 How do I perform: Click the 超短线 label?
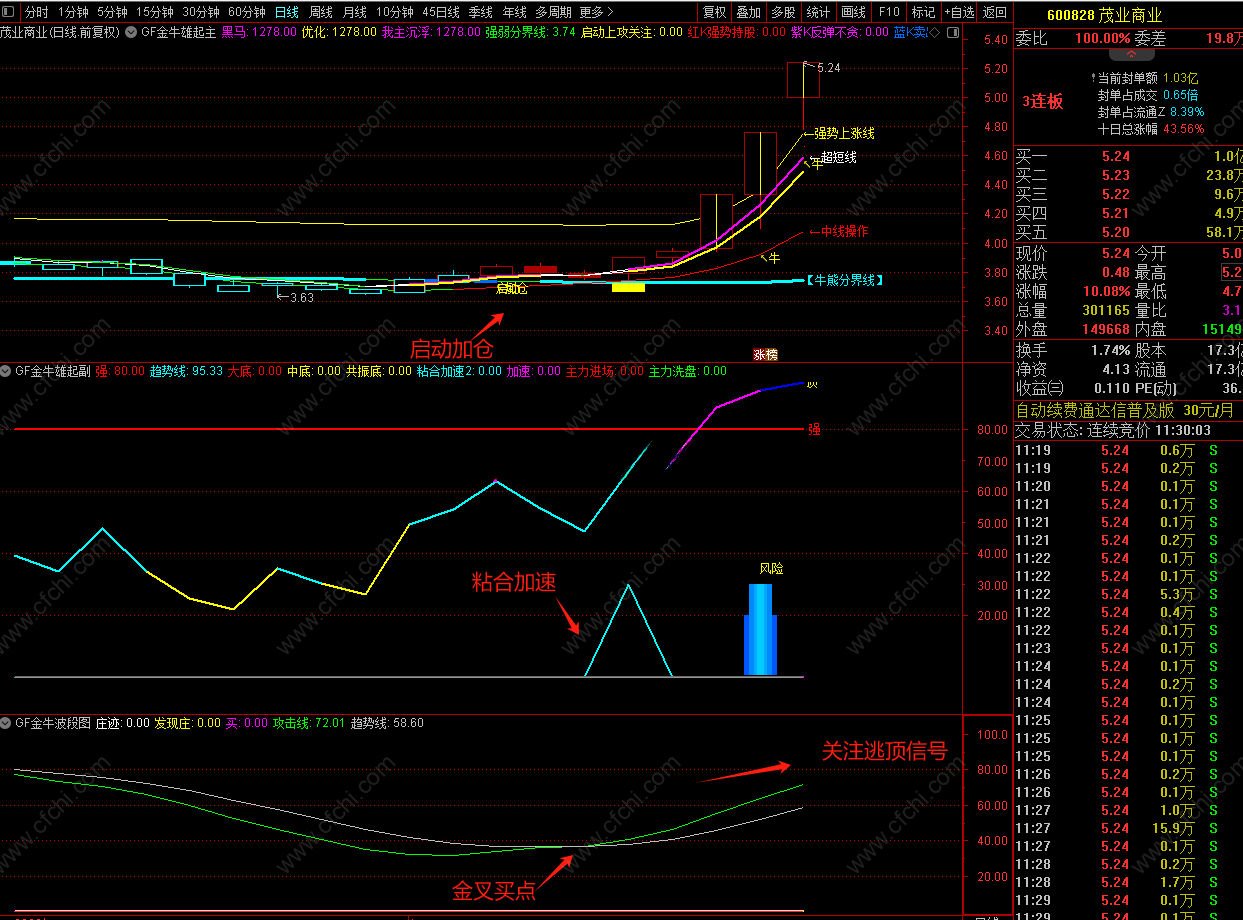click(x=838, y=157)
